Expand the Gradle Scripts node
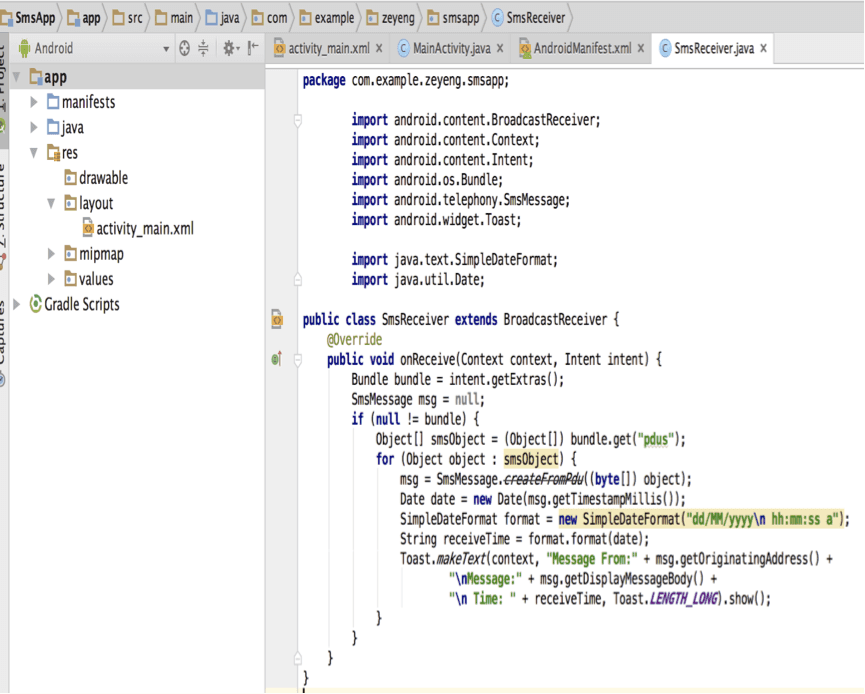 15,305
